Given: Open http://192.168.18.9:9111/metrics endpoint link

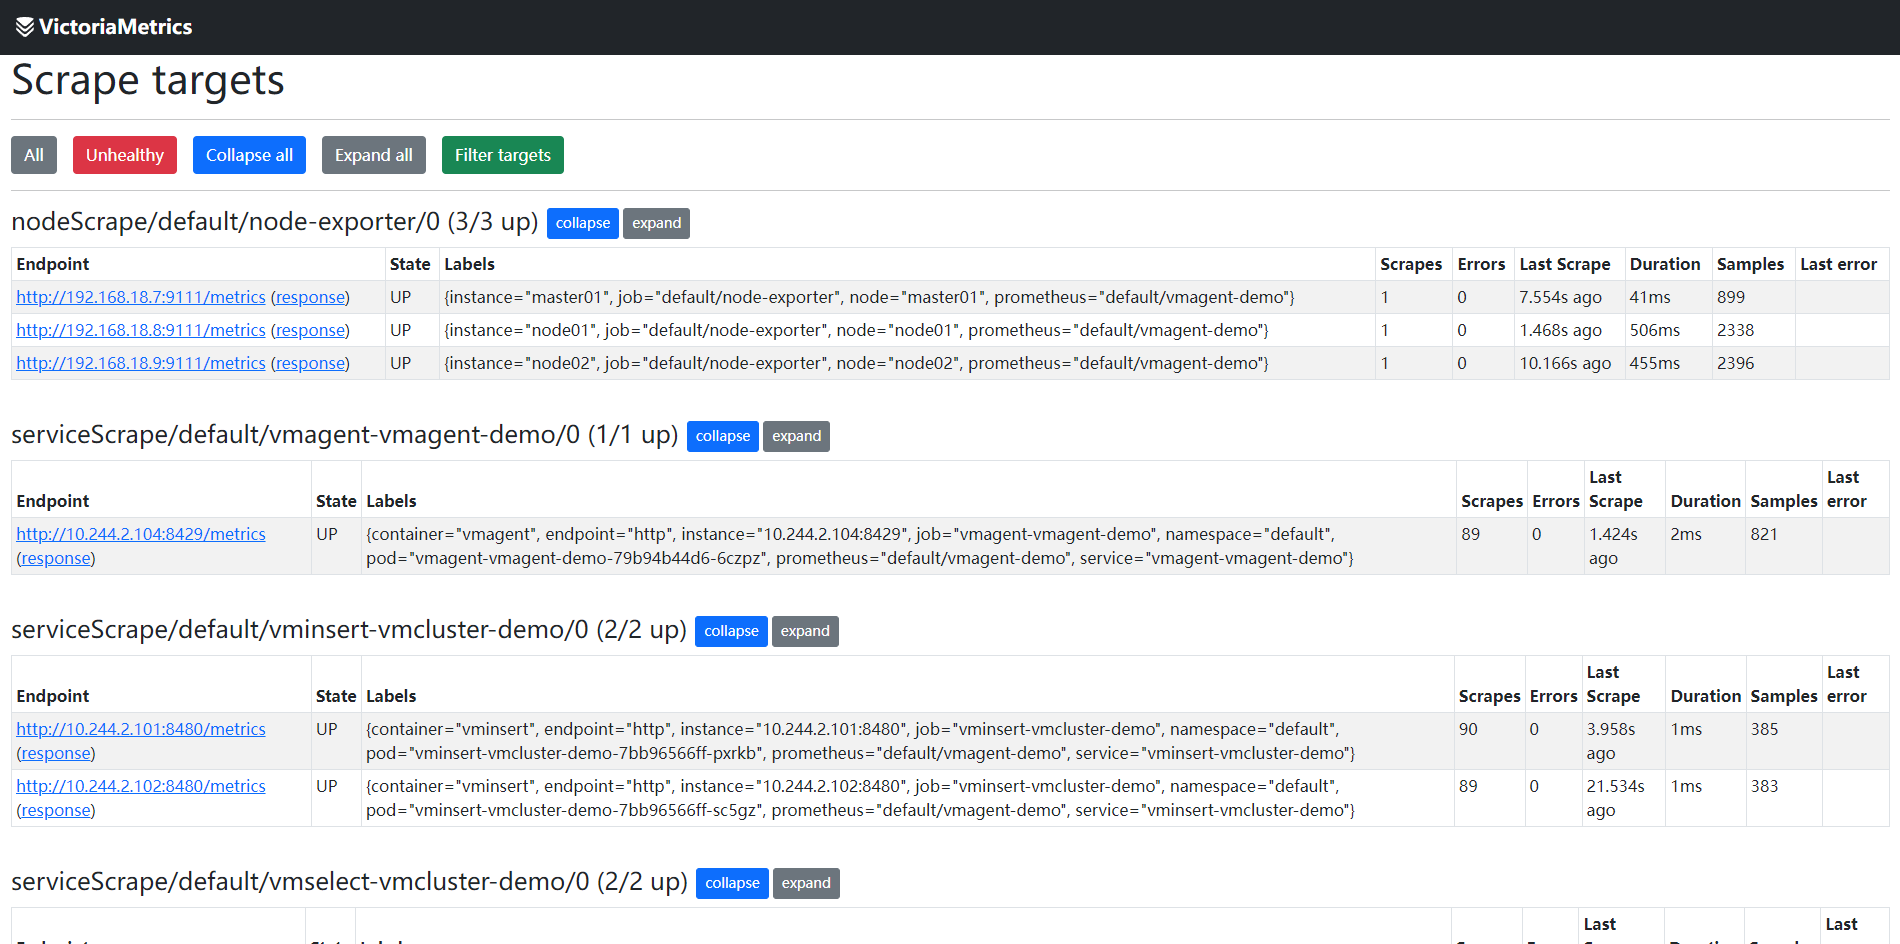Looking at the screenshot, I should 141,363.
